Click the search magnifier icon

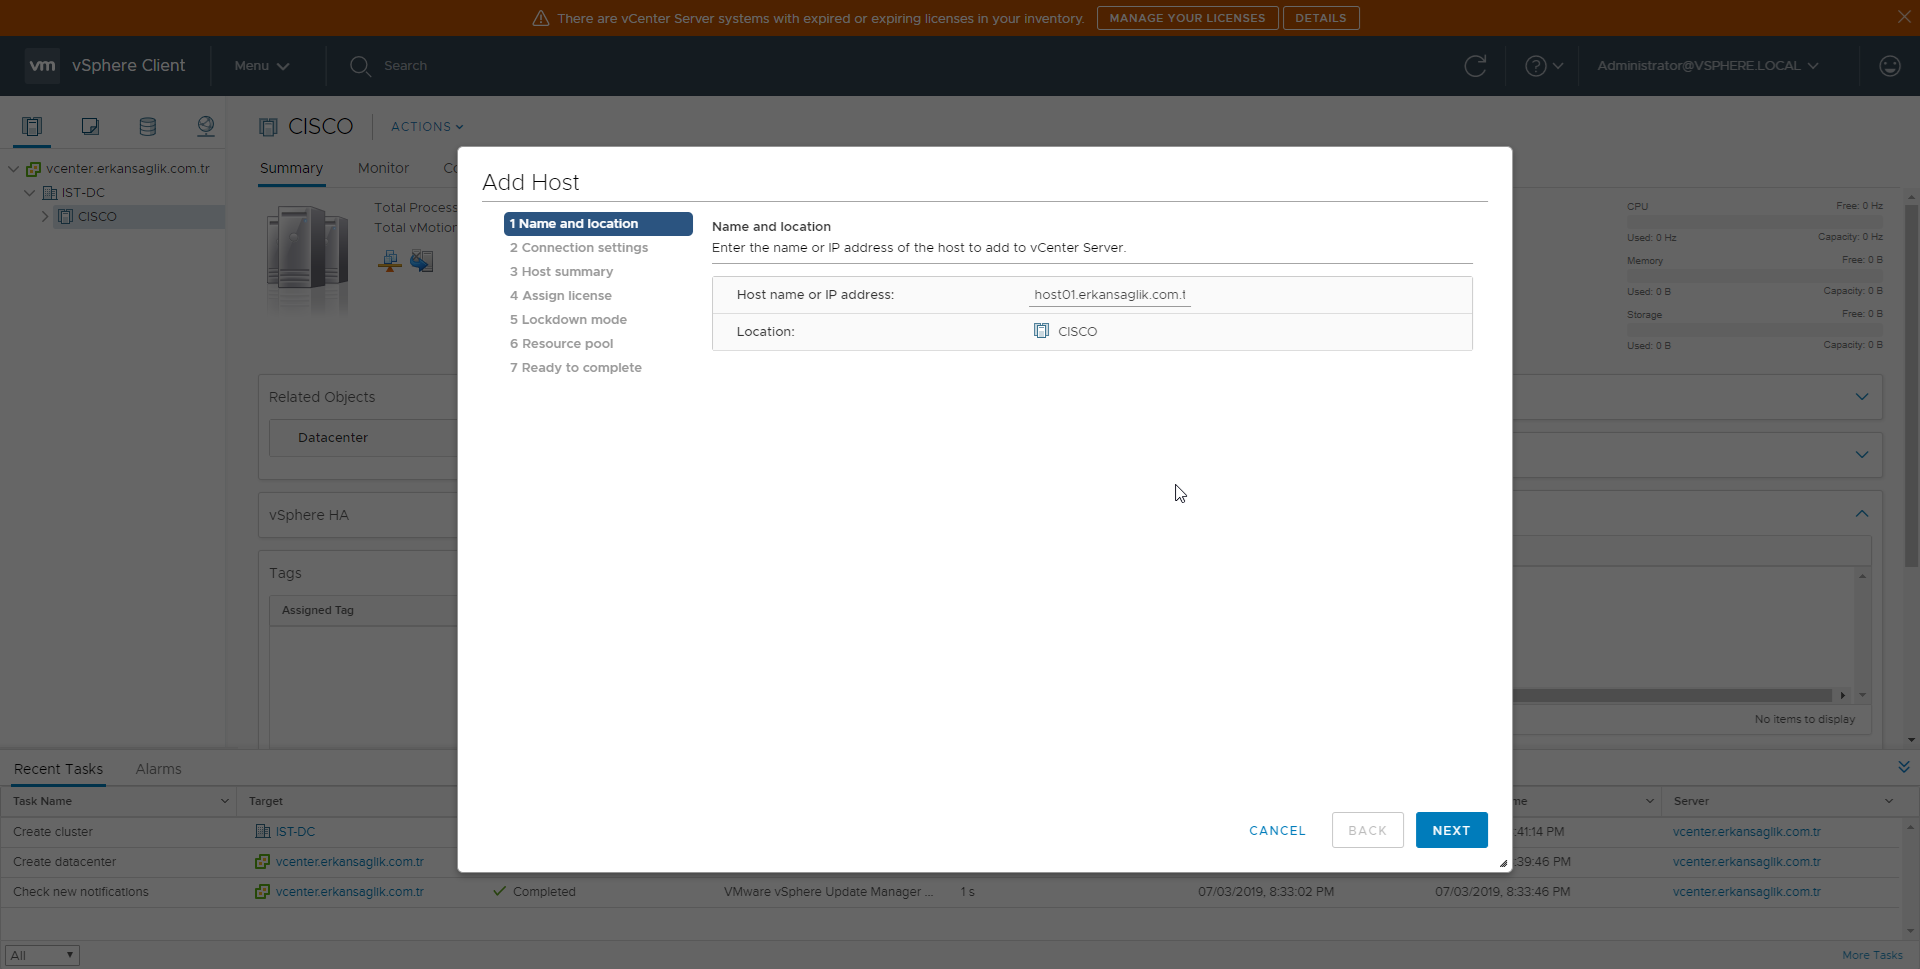[x=360, y=66]
